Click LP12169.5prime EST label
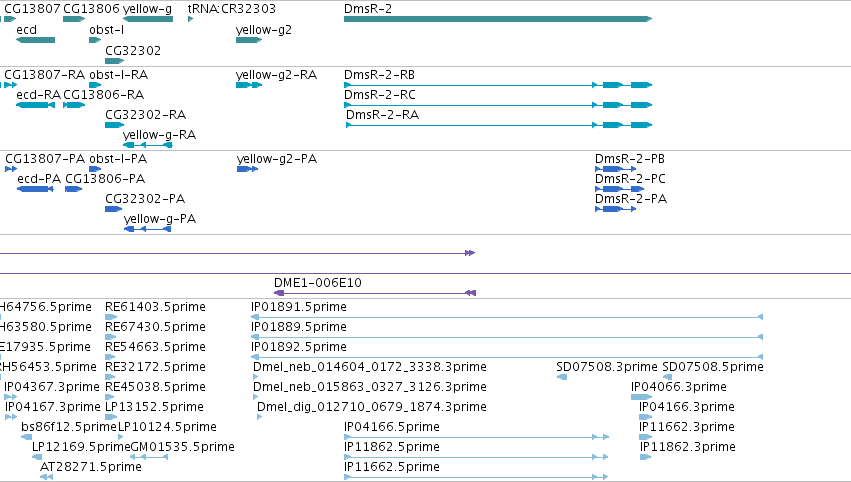The height and width of the screenshot is (482, 851). tap(81, 447)
